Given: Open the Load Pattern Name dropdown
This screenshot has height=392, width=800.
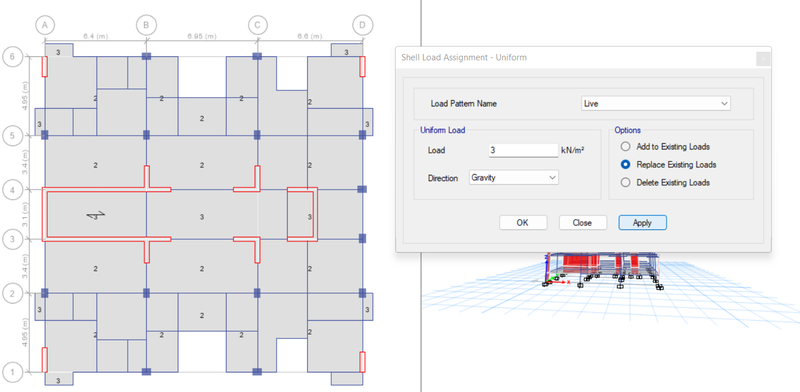Looking at the screenshot, I should click(656, 103).
